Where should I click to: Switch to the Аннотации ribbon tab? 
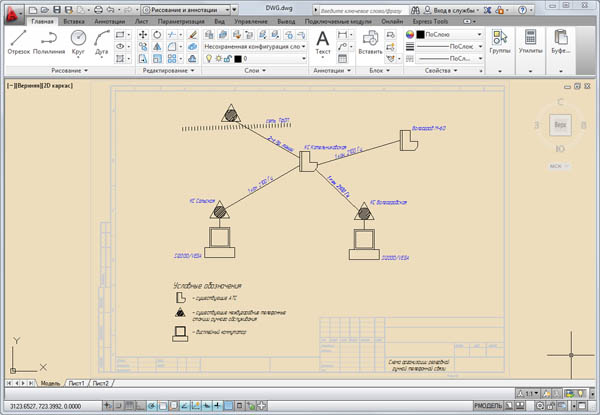tap(109, 21)
